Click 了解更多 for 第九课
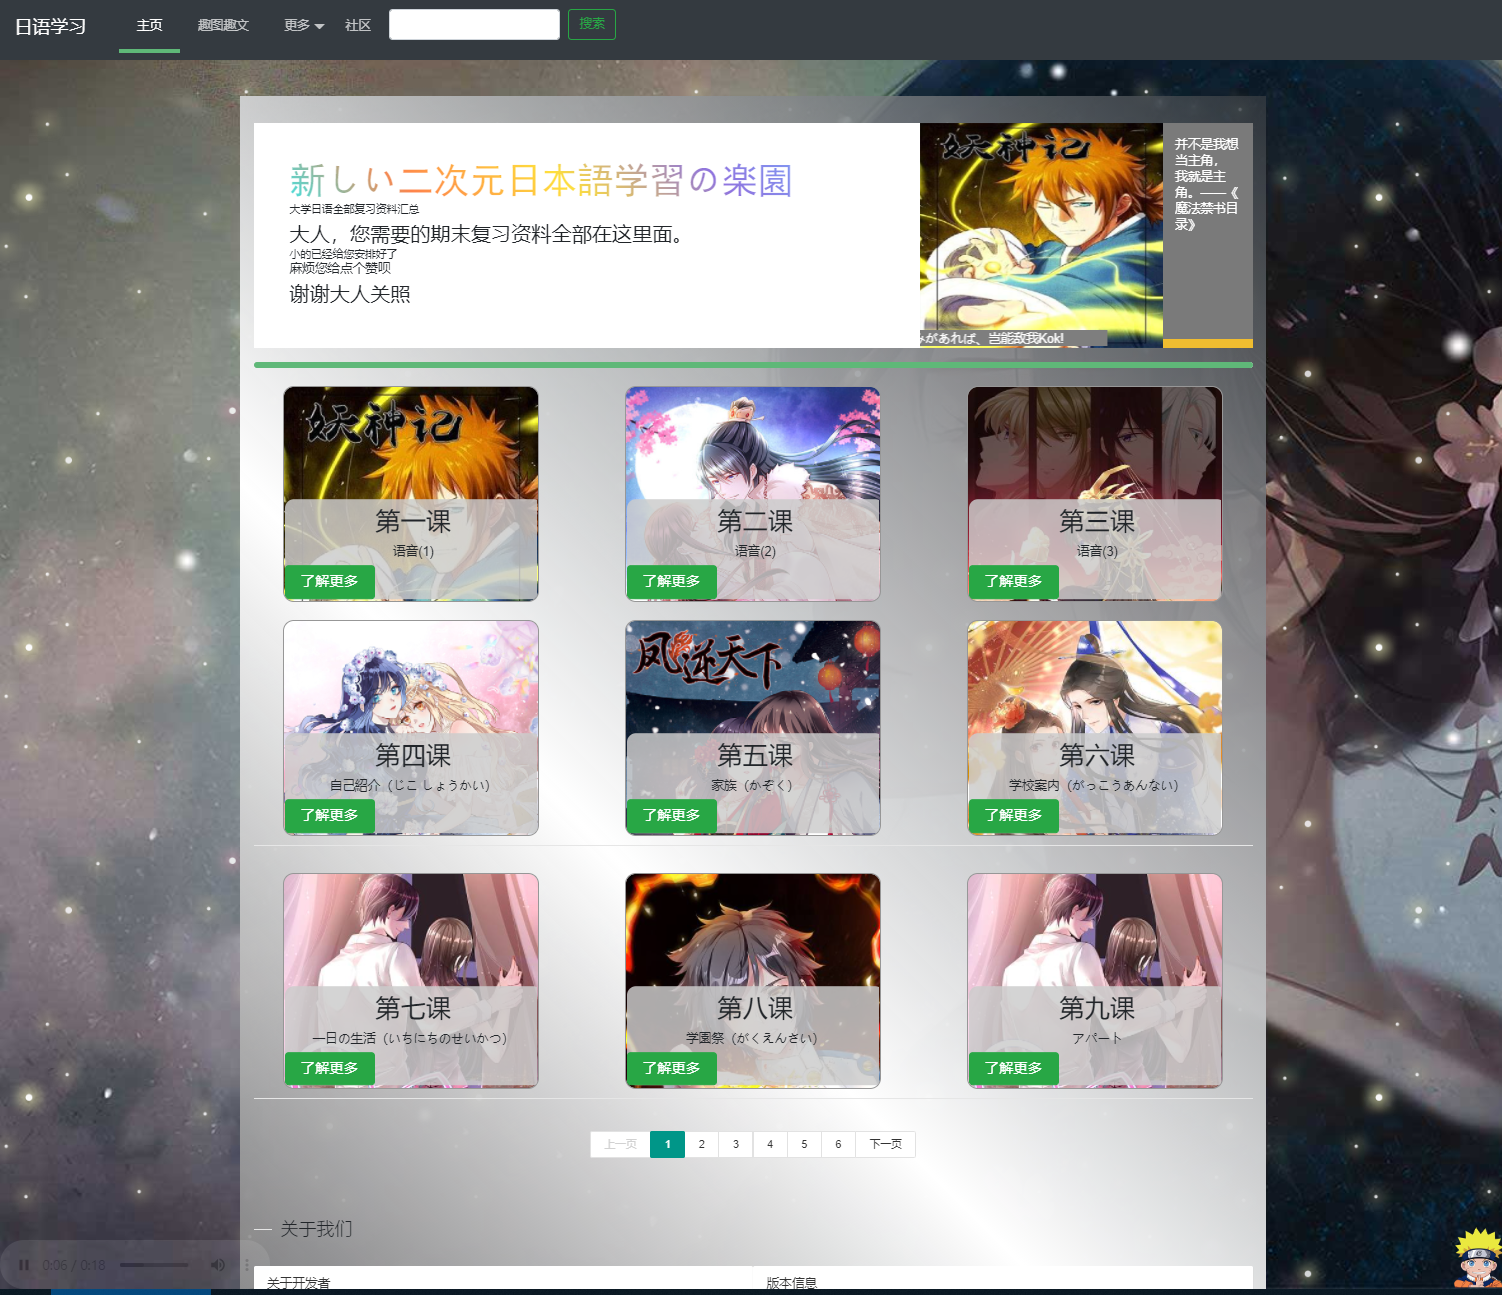The height and width of the screenshot is (1295, 1502). [1014, 1069]
